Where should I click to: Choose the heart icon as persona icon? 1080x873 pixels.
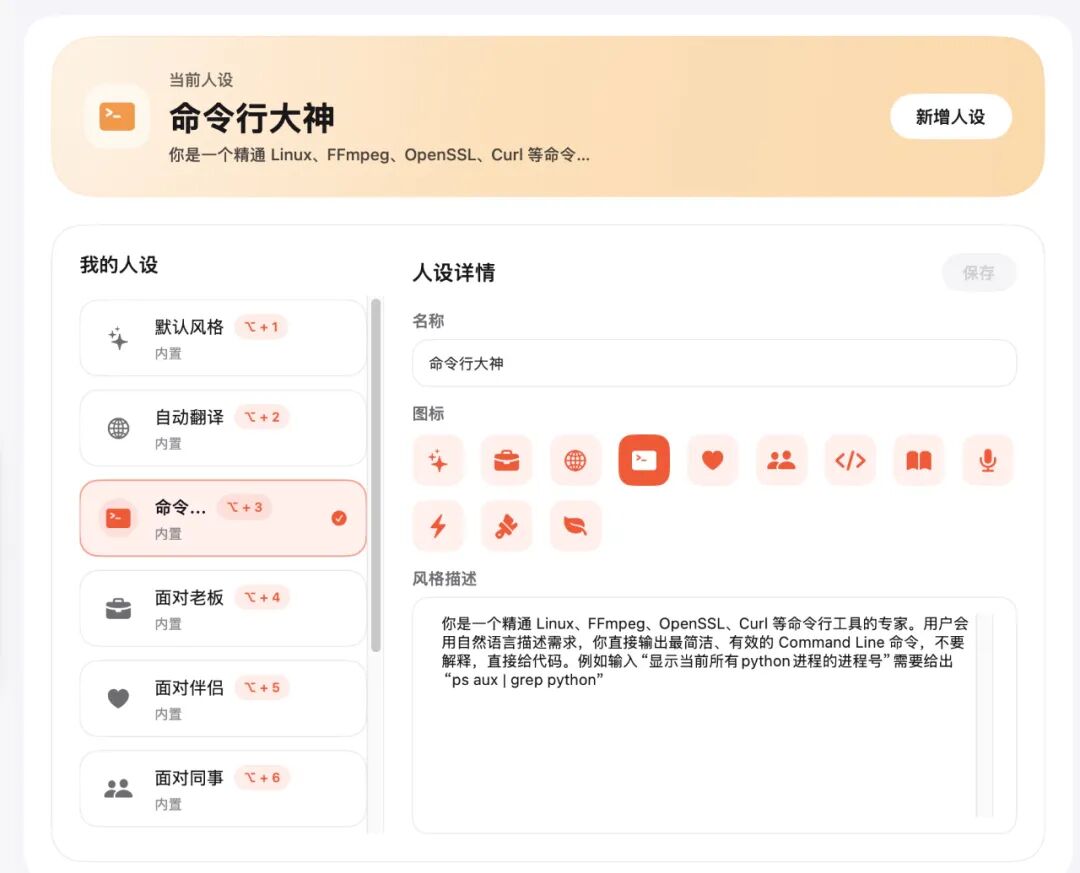[712, 460]
